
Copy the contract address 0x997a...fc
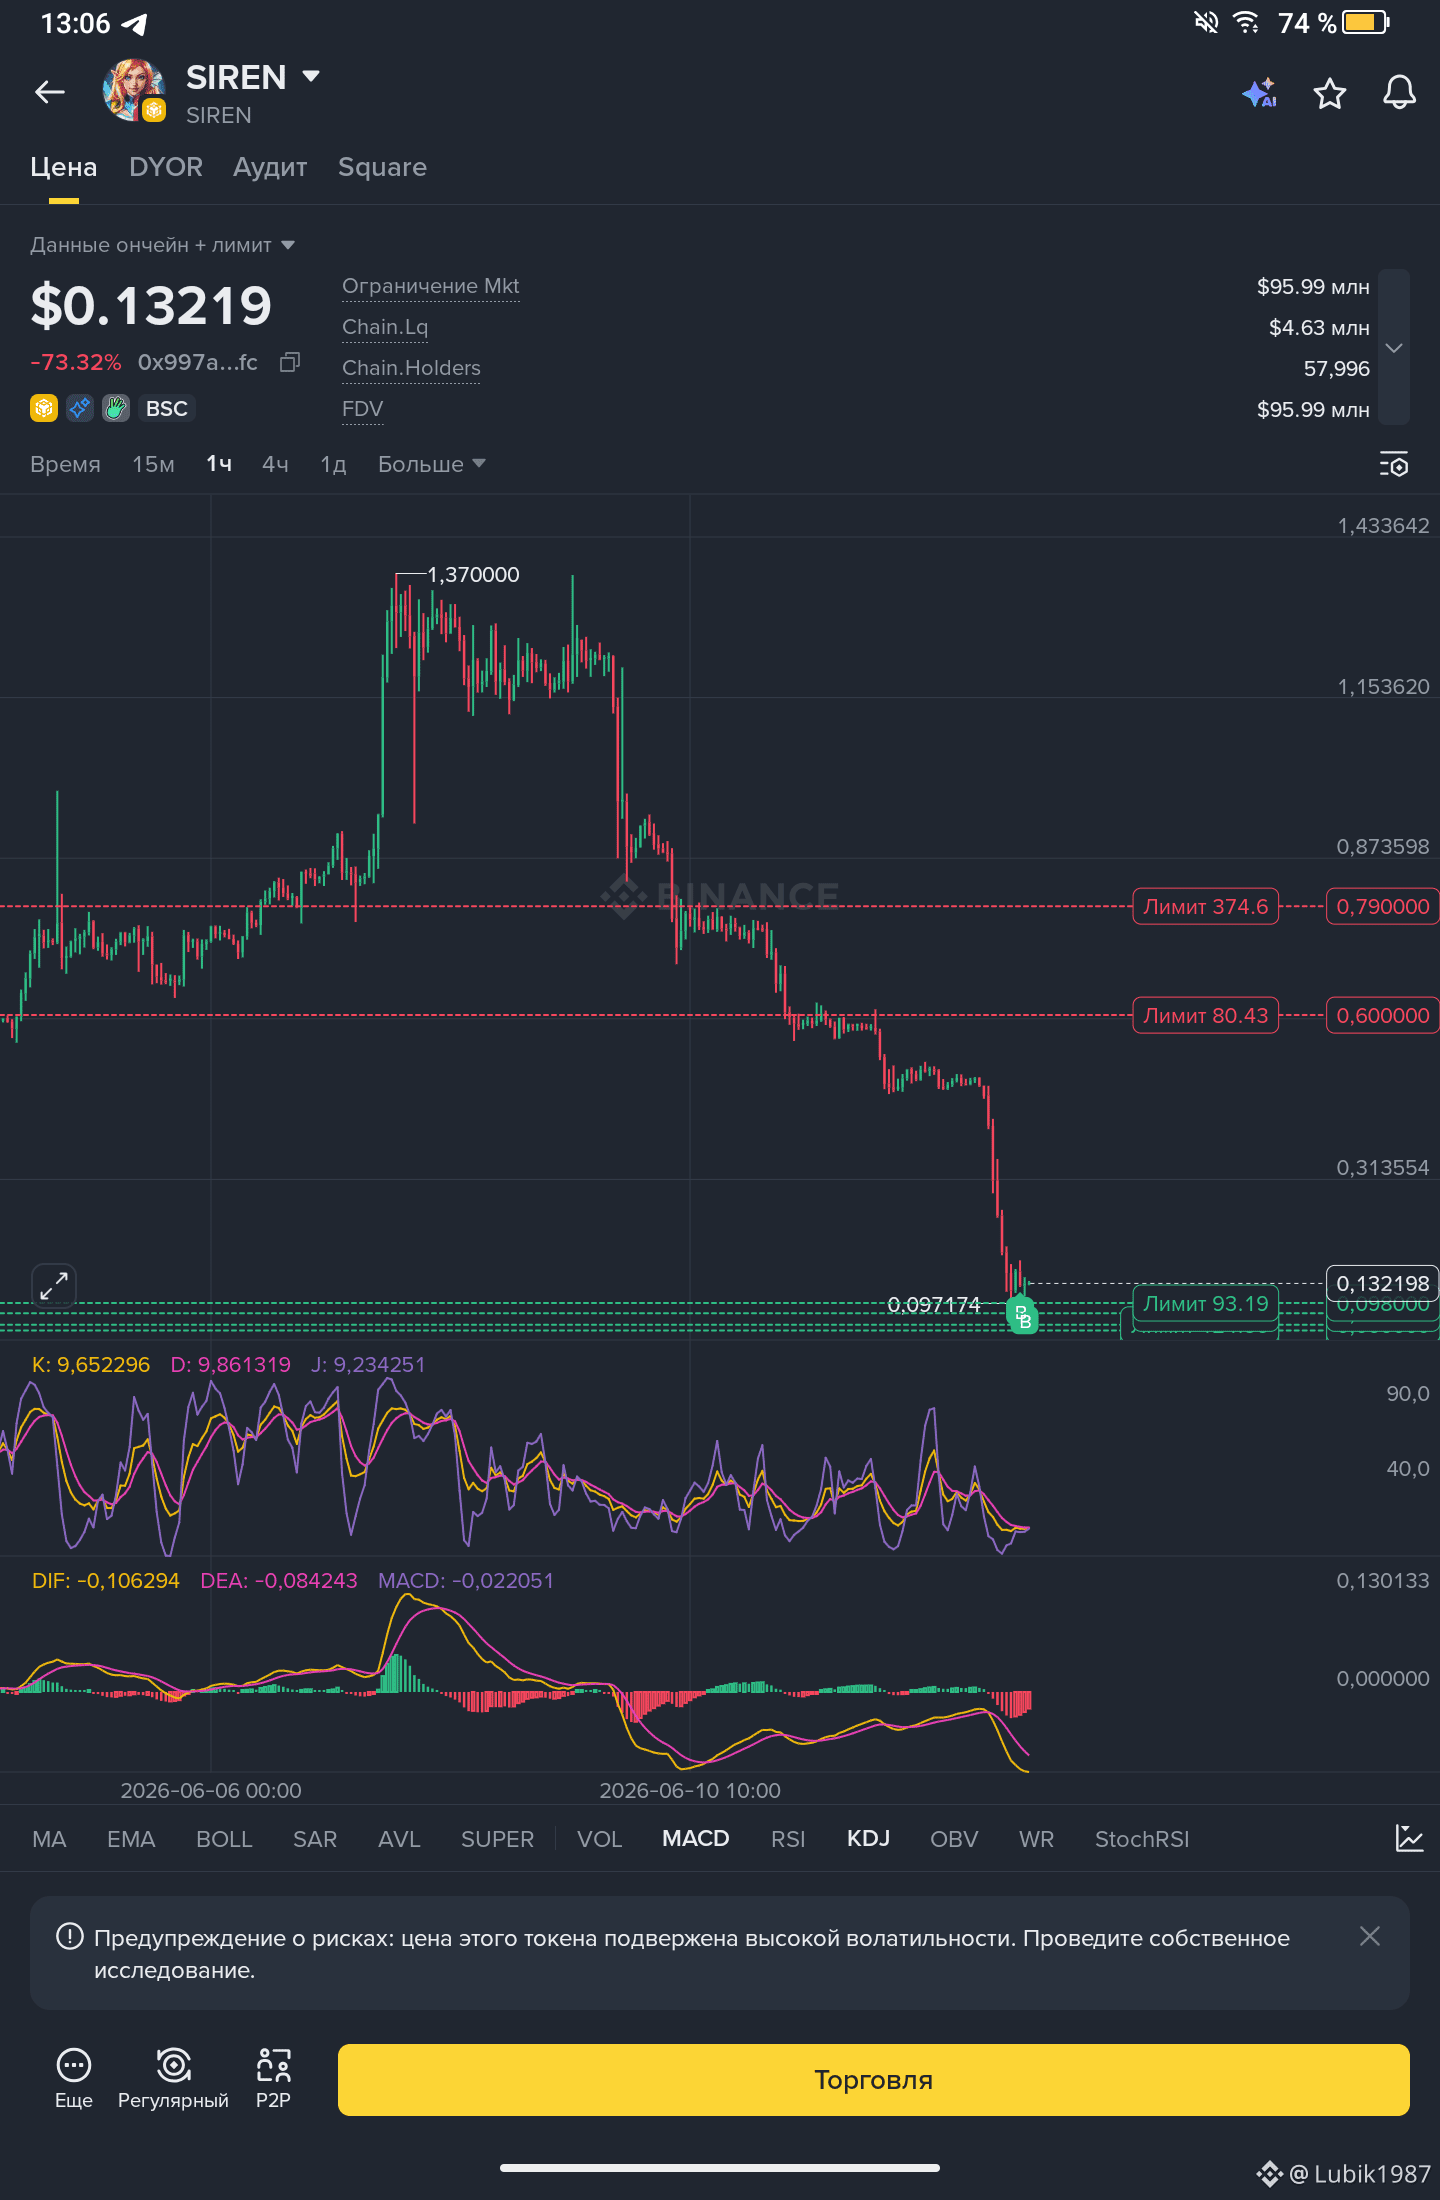click(x=290, y=362)
